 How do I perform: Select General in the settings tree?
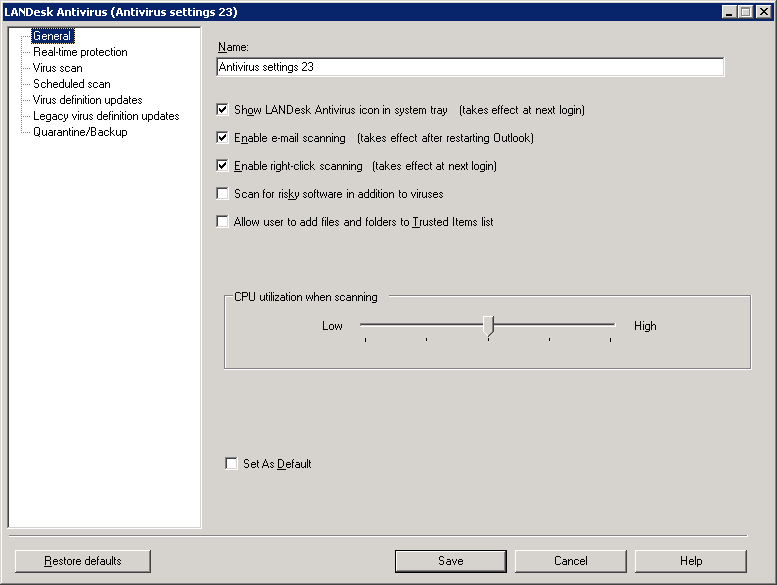tap(52, 36)
